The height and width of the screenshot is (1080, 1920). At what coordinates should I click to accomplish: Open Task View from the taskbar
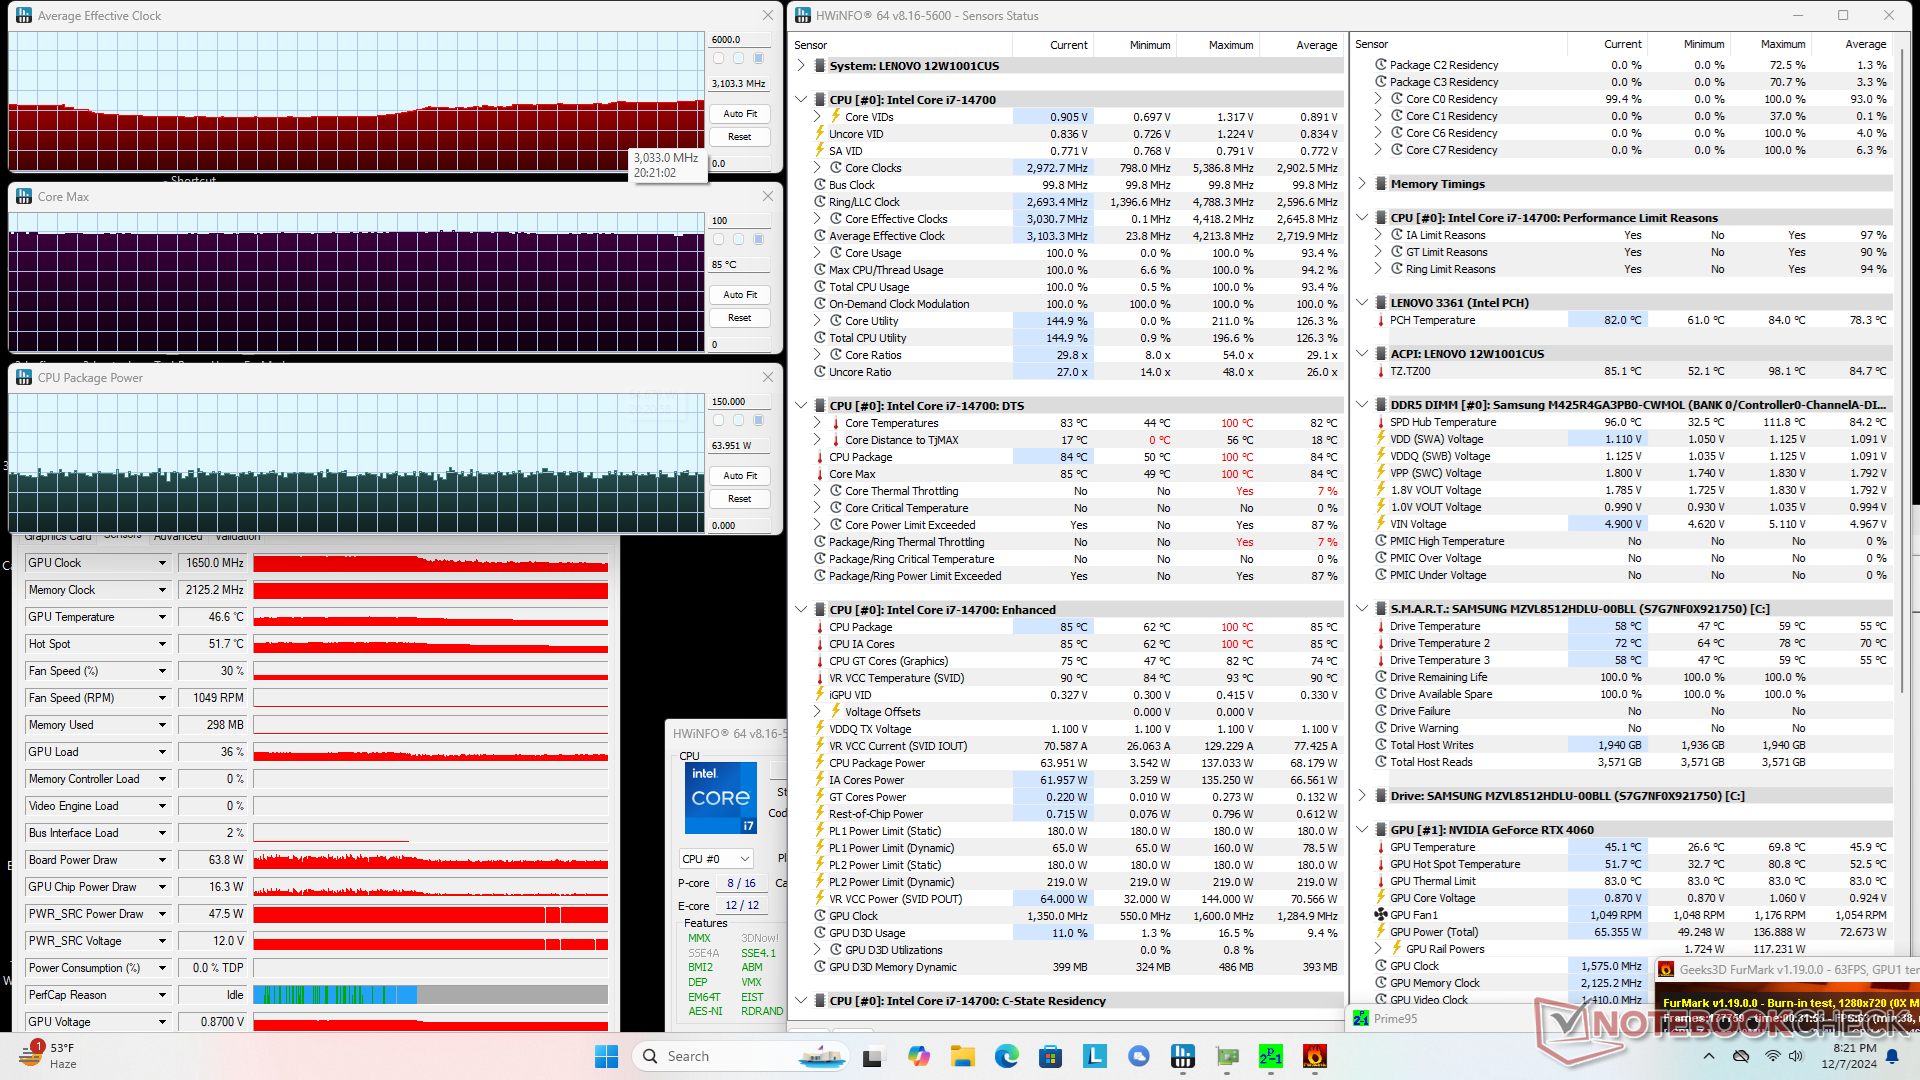(x=872, y=1056)
